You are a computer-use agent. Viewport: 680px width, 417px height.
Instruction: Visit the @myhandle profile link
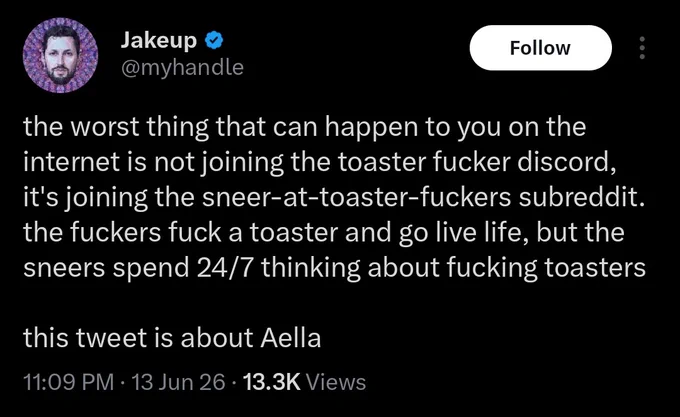pos(182,67)
